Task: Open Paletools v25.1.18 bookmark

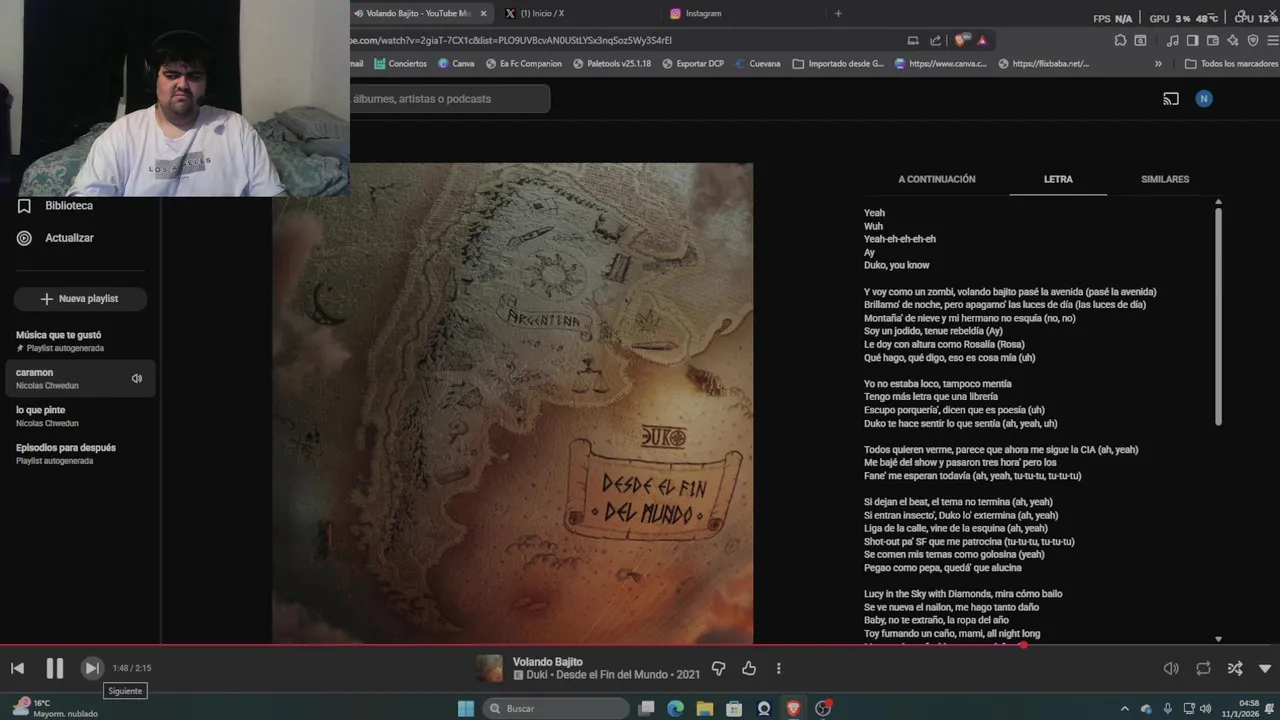Action: [x=612, y=63]
